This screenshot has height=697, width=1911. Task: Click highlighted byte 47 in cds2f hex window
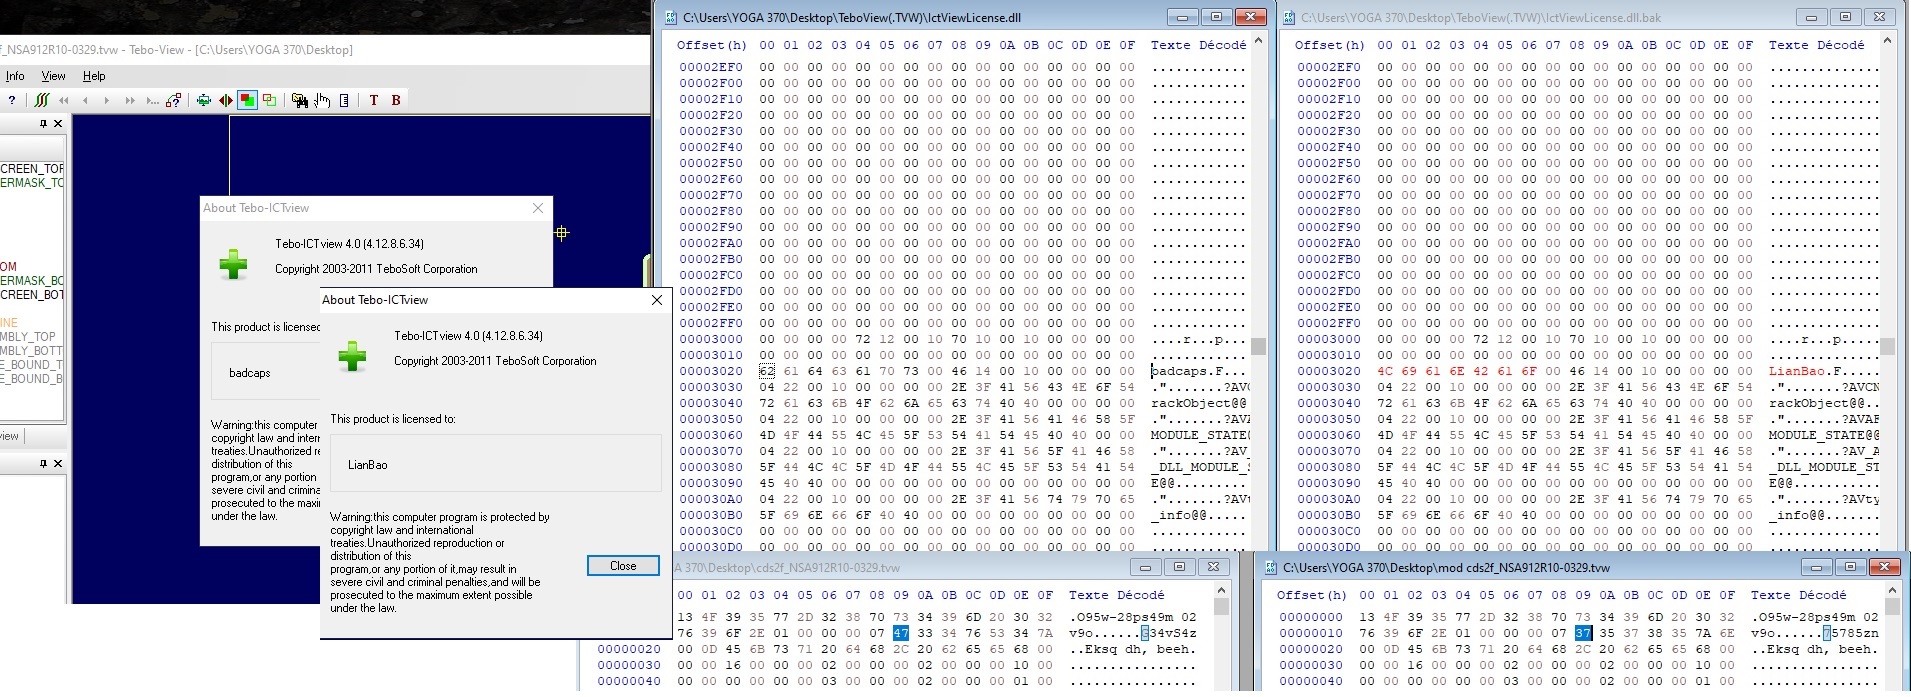(x=901, y=633)
